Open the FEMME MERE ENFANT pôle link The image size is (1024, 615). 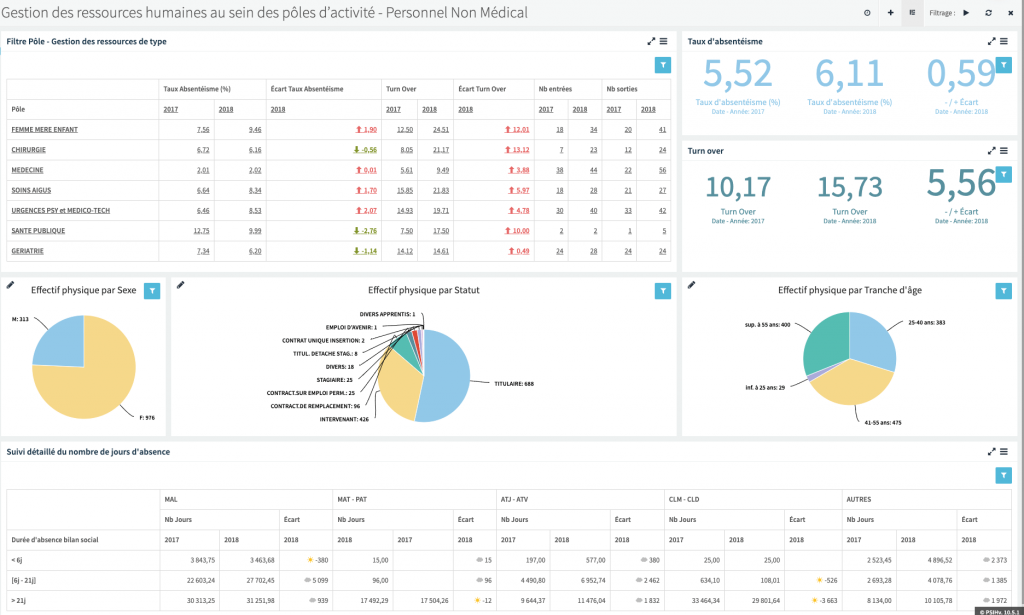(44, 130)
